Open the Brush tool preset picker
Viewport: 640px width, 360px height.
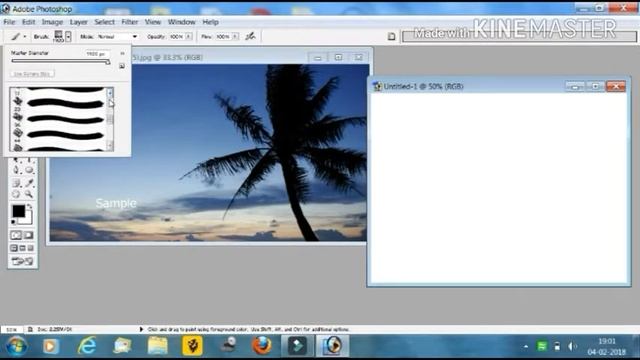coord(16,37)
